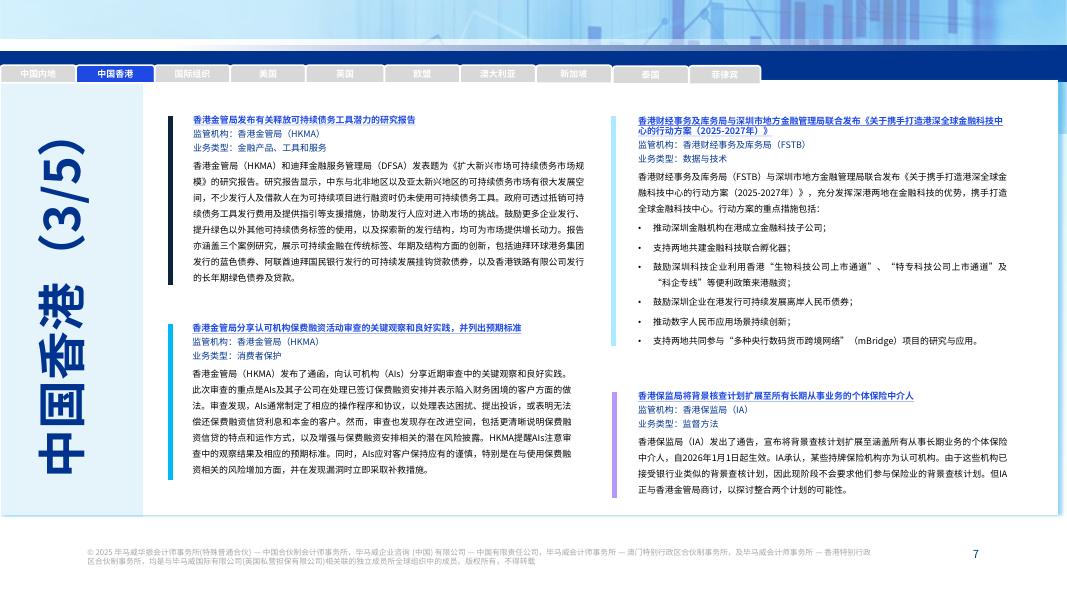Click the page number 7

(977, 551)
